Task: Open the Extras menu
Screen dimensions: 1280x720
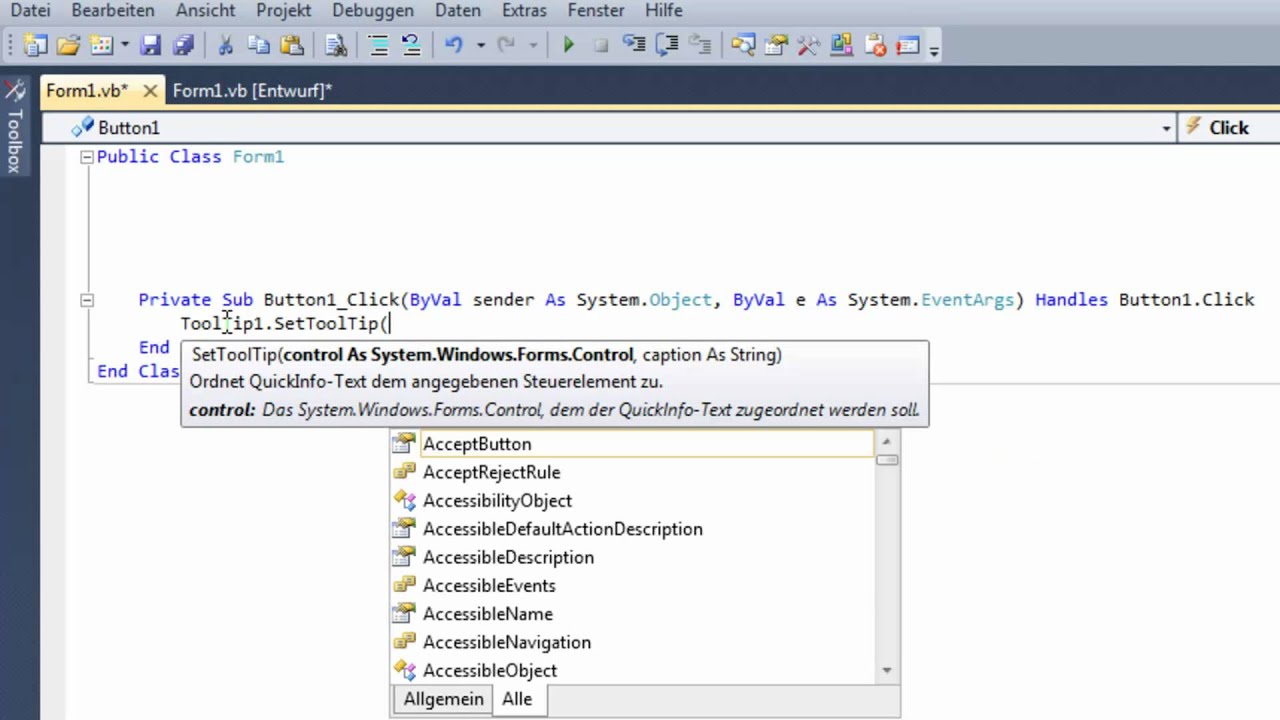Action: pyautogui.click(x=524, y=10)
